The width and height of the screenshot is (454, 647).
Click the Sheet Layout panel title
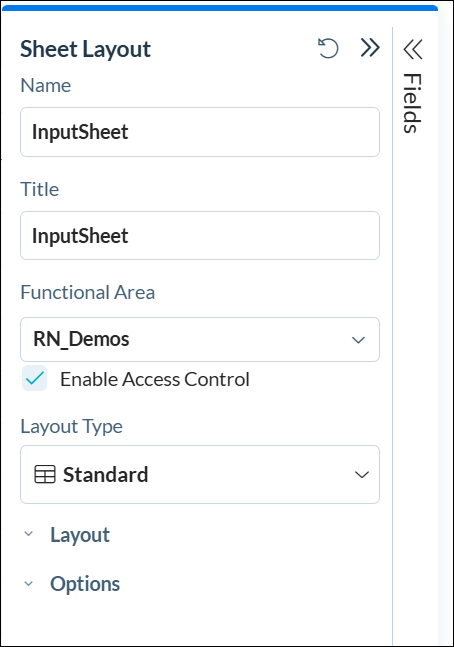85,49
